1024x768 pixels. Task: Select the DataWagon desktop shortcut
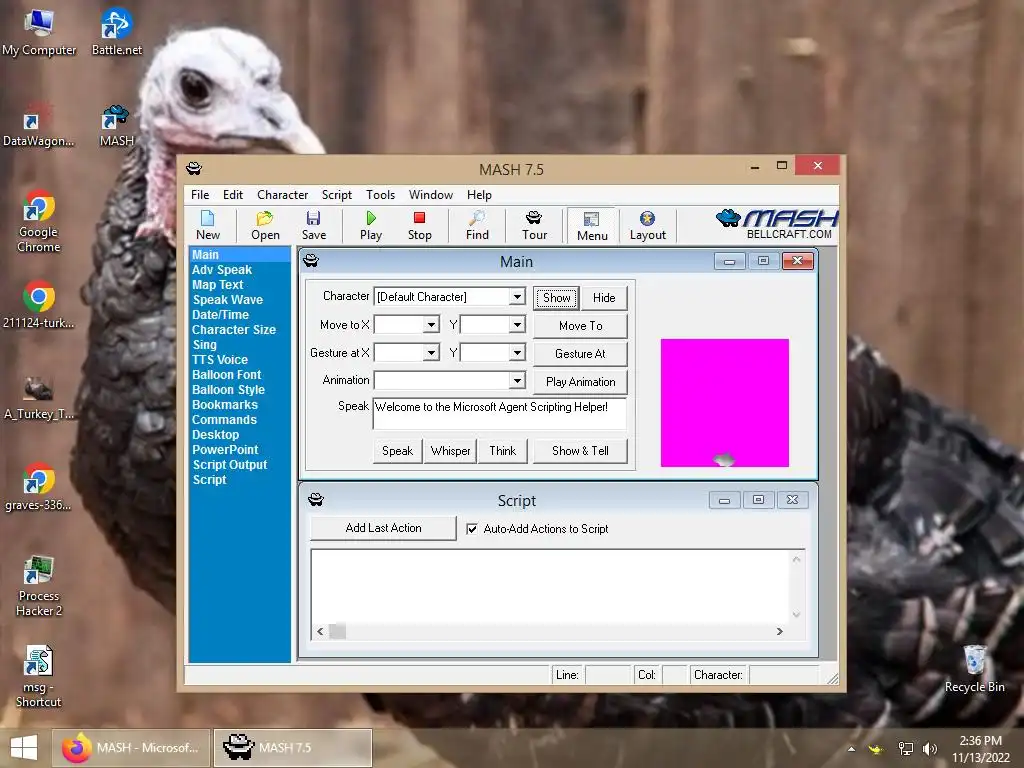pos(38,124)
